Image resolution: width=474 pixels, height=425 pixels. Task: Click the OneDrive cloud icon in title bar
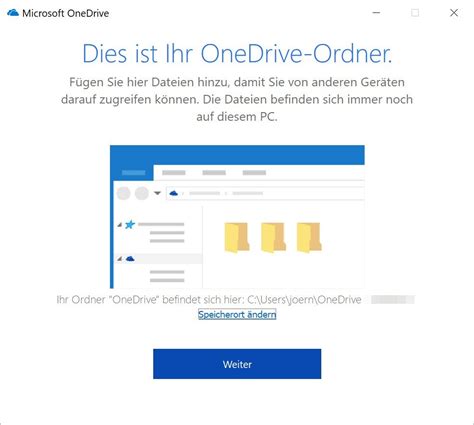pos(13,13)
